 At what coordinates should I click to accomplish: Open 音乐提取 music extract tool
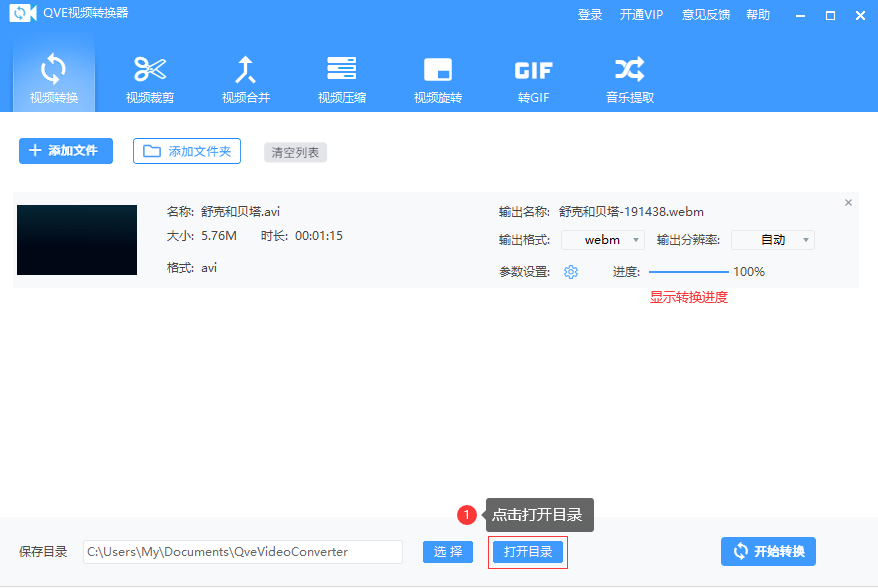pos(629,80)
